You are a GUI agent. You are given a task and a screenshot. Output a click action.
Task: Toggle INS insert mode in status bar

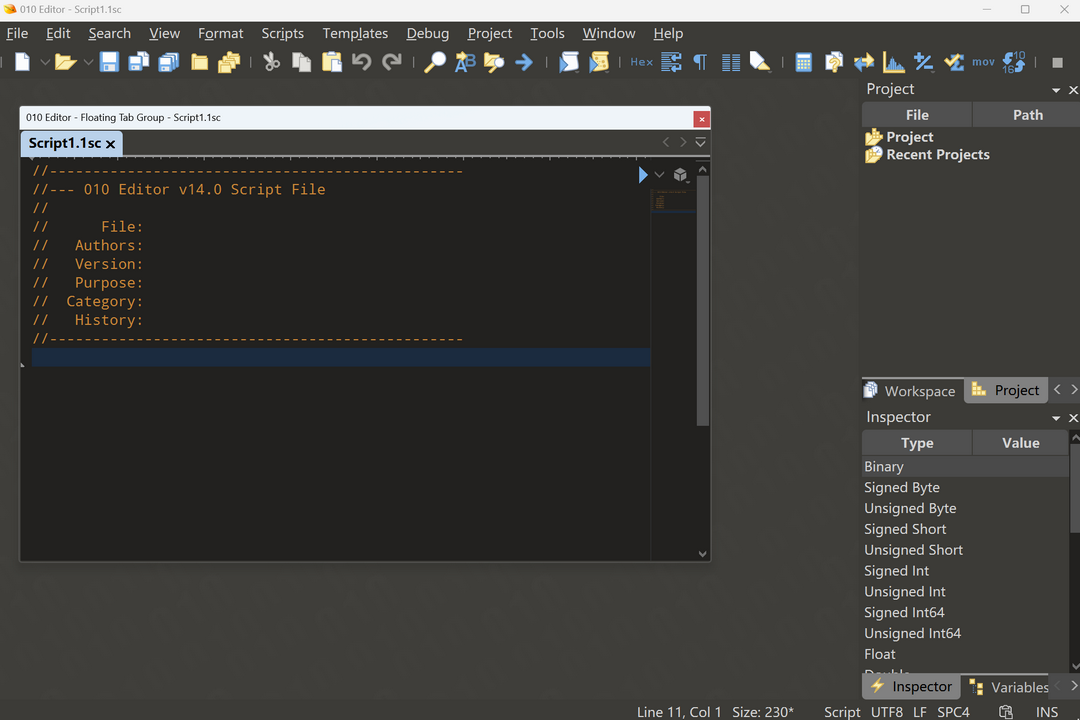[1047, 712]
